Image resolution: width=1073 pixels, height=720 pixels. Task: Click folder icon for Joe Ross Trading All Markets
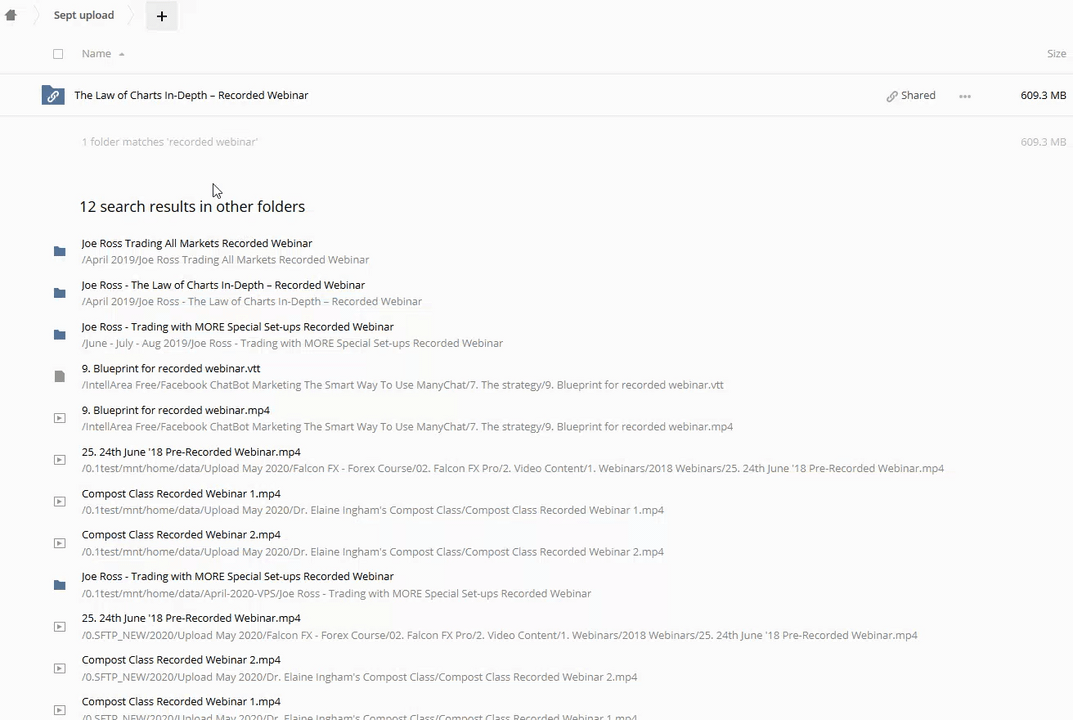(60, 251)
